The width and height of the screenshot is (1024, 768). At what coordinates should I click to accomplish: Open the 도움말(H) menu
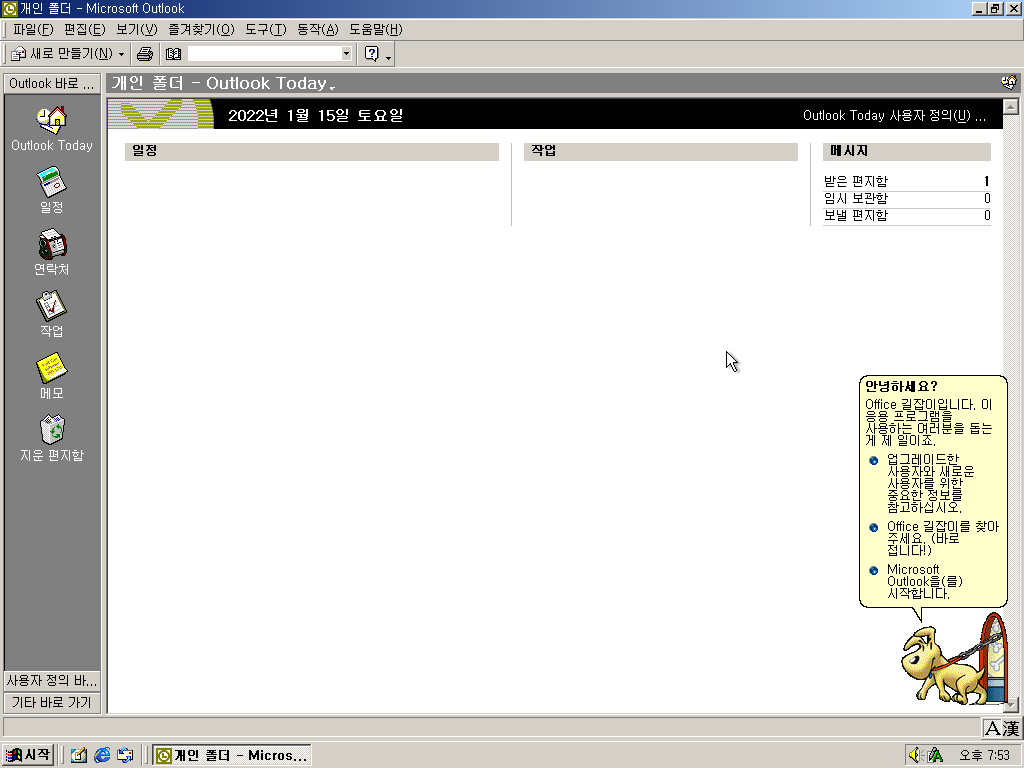click(376, 29)
